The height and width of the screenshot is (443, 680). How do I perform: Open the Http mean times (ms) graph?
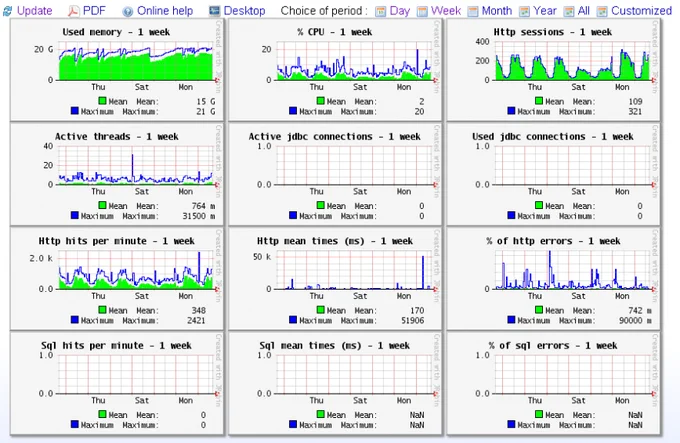335,279
